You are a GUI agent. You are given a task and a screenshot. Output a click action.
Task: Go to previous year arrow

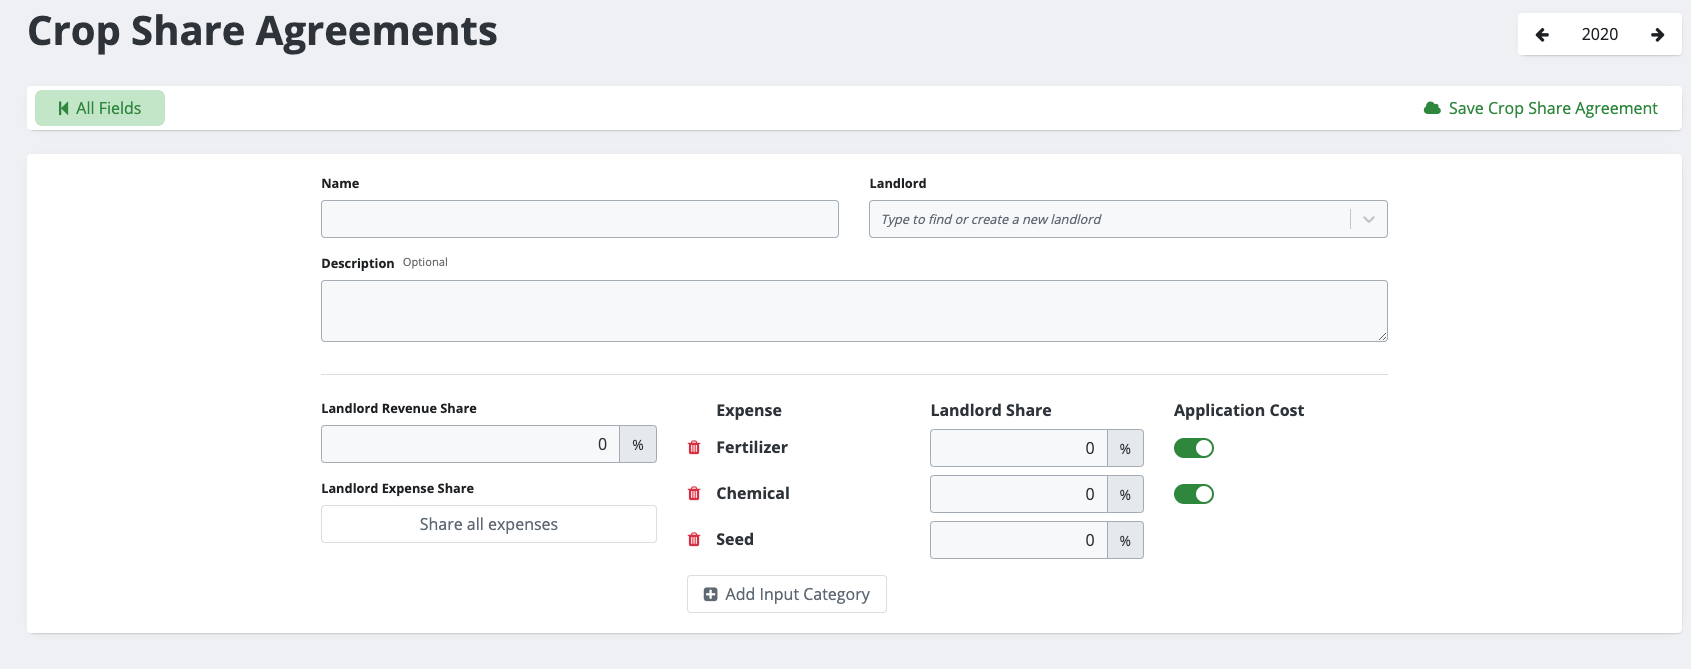click(1542, 35)
